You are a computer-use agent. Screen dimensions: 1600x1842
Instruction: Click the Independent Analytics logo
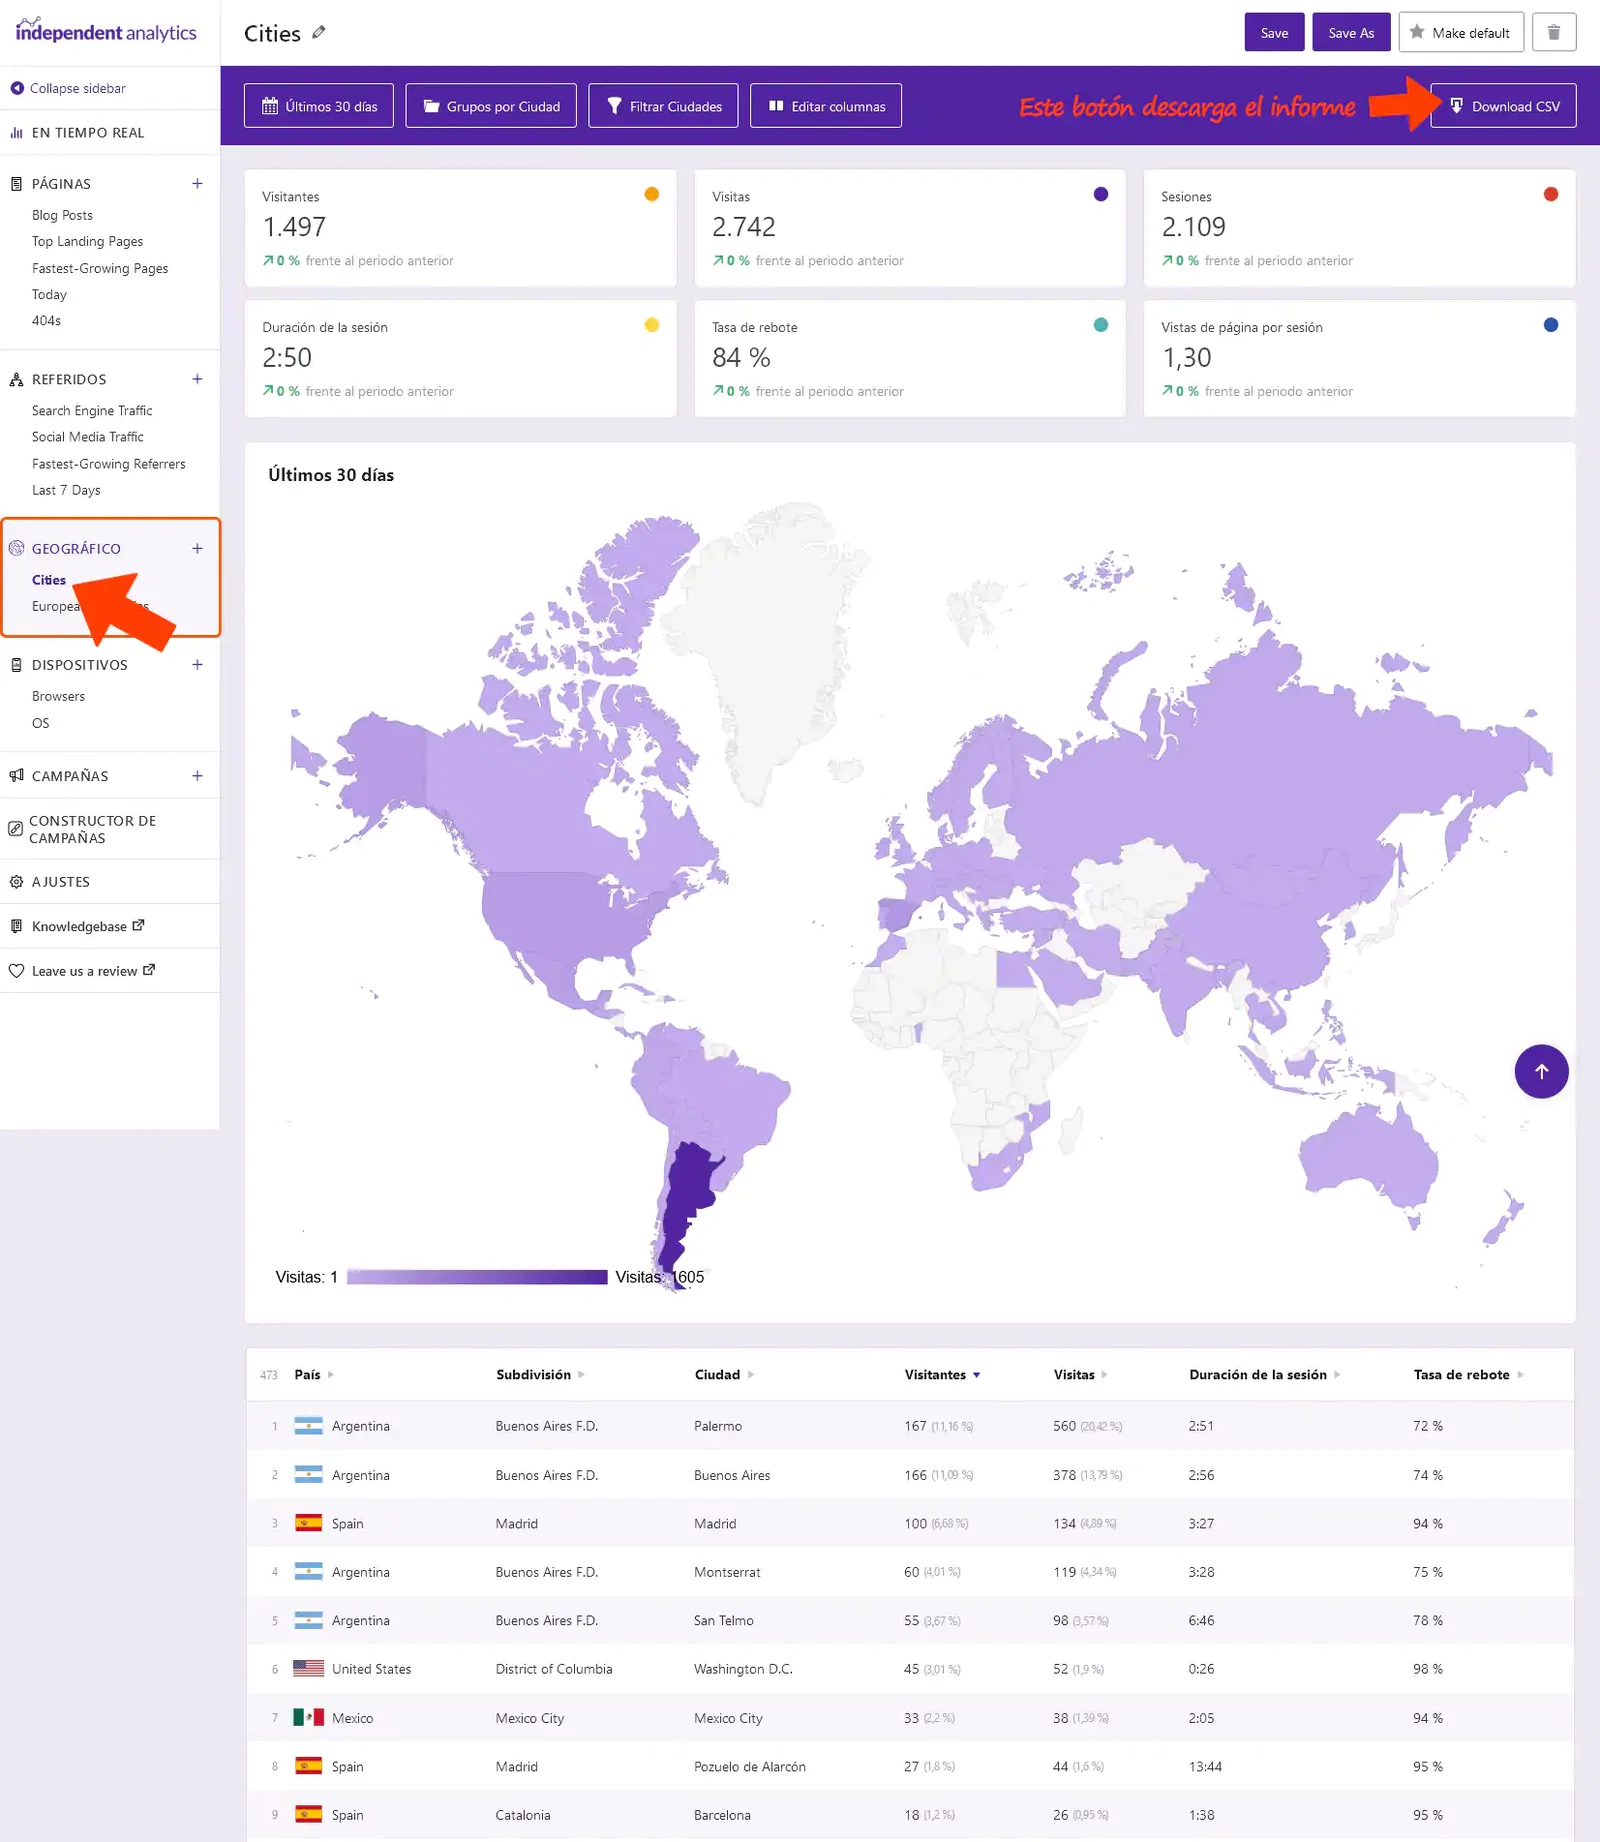(x=106, y=31)
